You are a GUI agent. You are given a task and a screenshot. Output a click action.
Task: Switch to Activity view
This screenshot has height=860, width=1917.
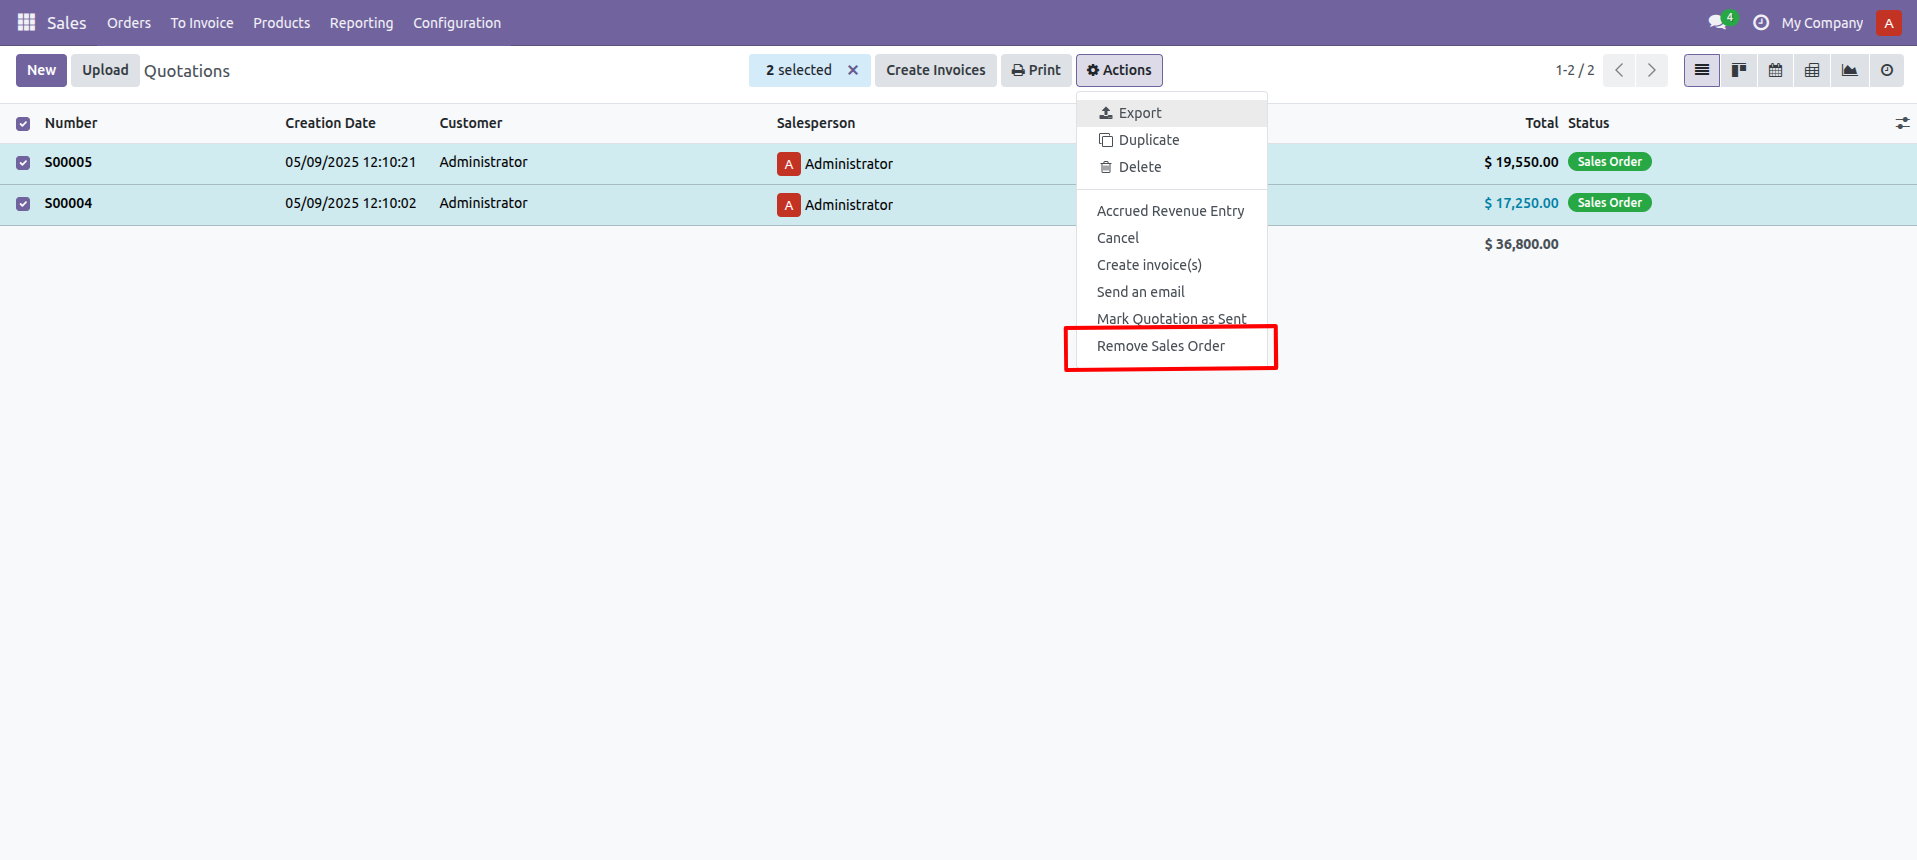coord(1886,70)
